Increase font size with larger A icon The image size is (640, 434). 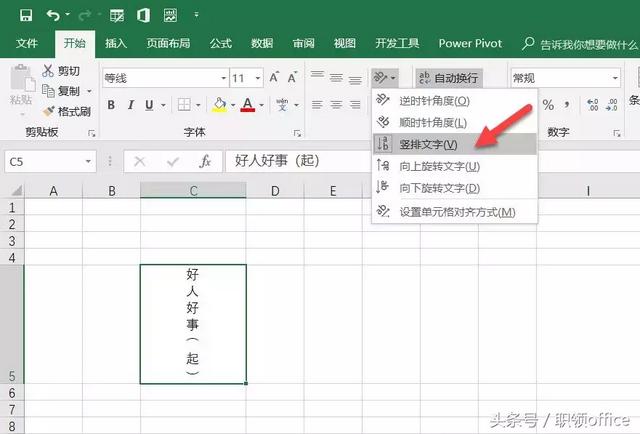click(x=274, y=77)
